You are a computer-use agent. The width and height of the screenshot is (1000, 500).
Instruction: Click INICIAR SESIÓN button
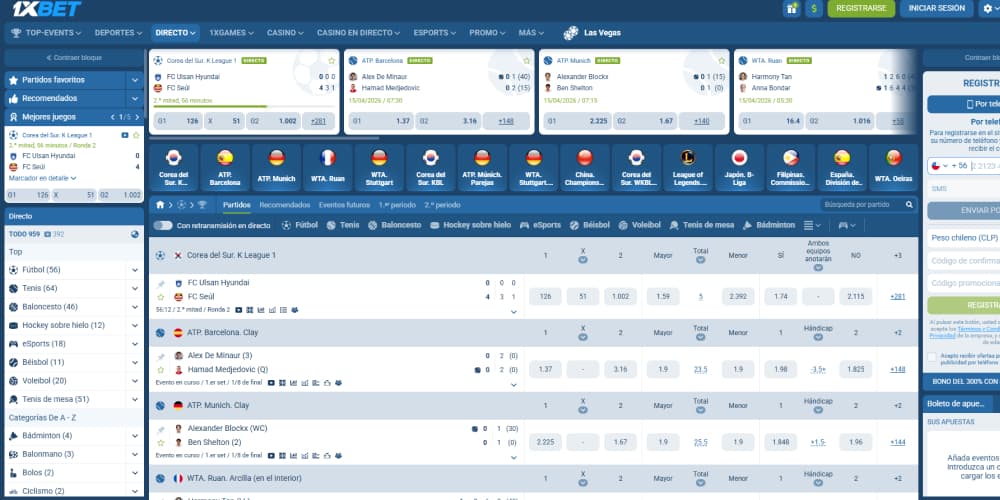(936, 8)
